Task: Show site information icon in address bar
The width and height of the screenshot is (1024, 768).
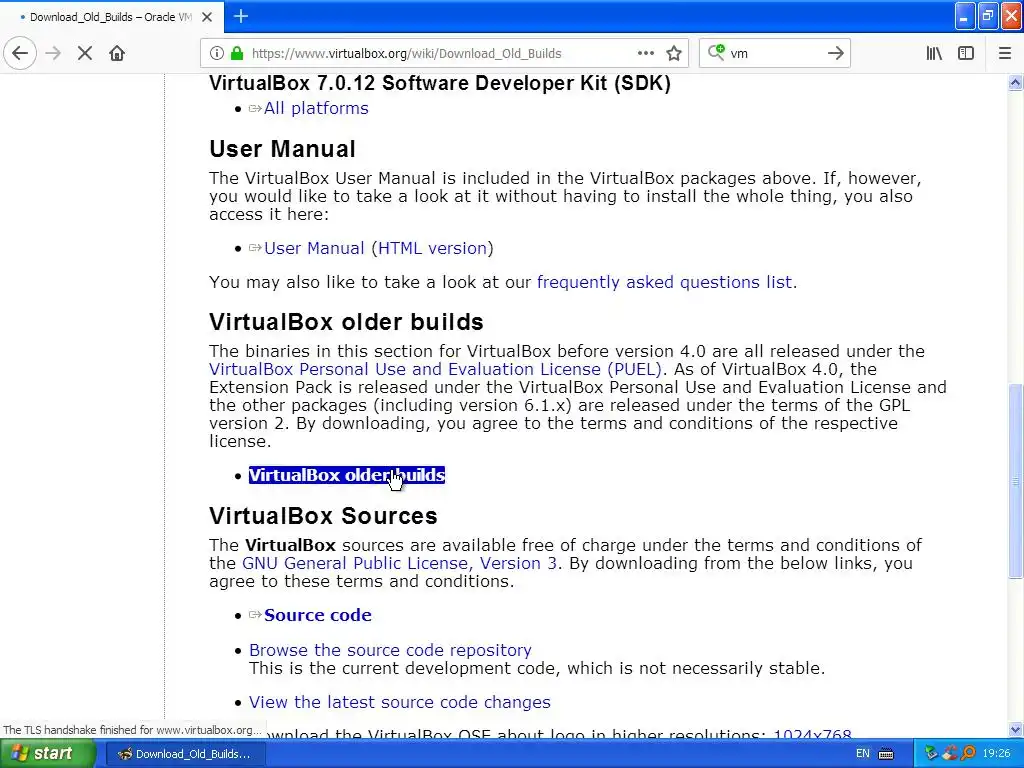Action: [217, 54]
